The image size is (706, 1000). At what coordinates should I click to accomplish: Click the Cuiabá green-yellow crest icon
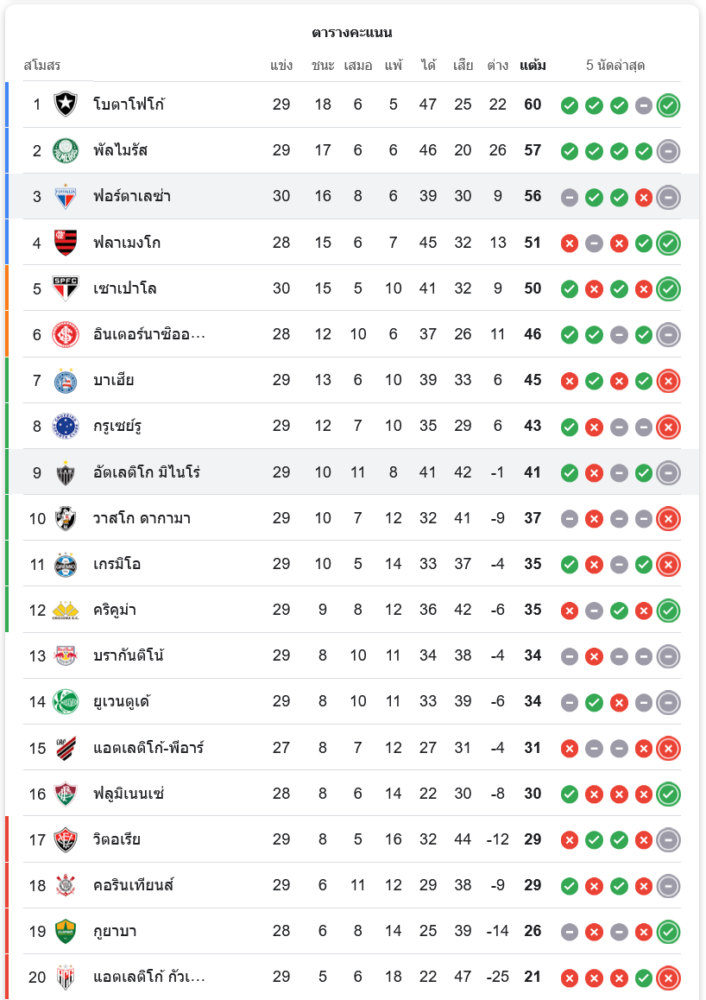click(x=66, y=931)
